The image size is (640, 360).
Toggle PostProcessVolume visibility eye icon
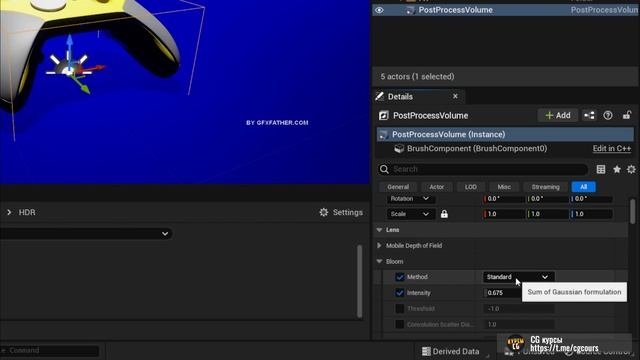pos(379,10)
